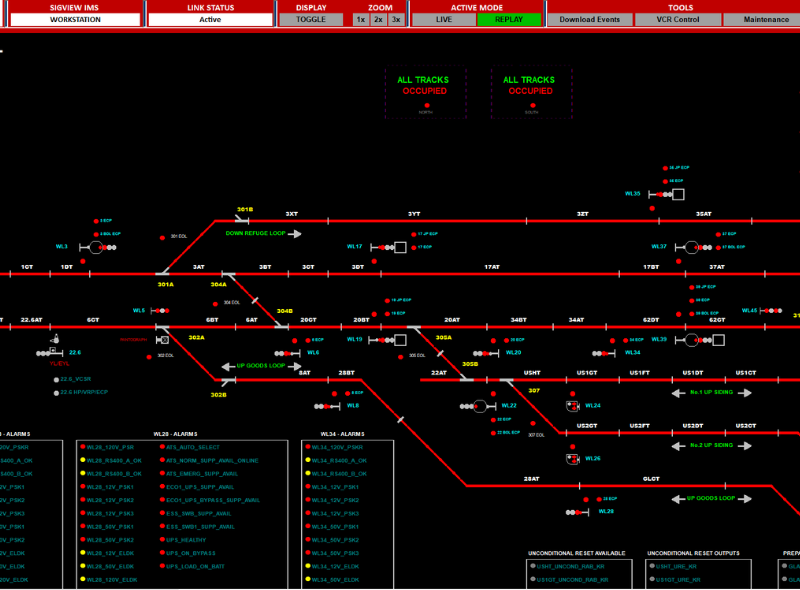Select points 302B on Up Goods Loop
This screenshot has width=800, height=590.
pos(228,381)
